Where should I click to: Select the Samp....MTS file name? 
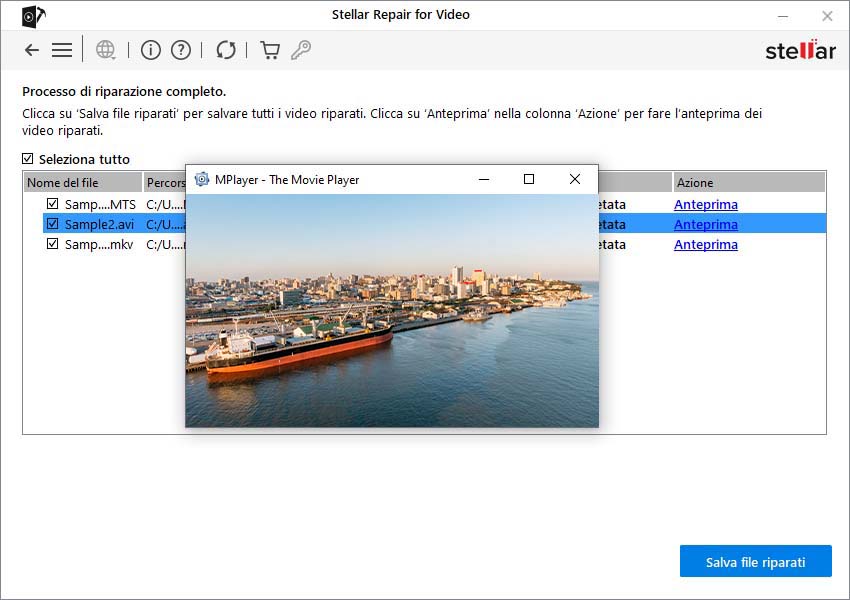(100, 204)
